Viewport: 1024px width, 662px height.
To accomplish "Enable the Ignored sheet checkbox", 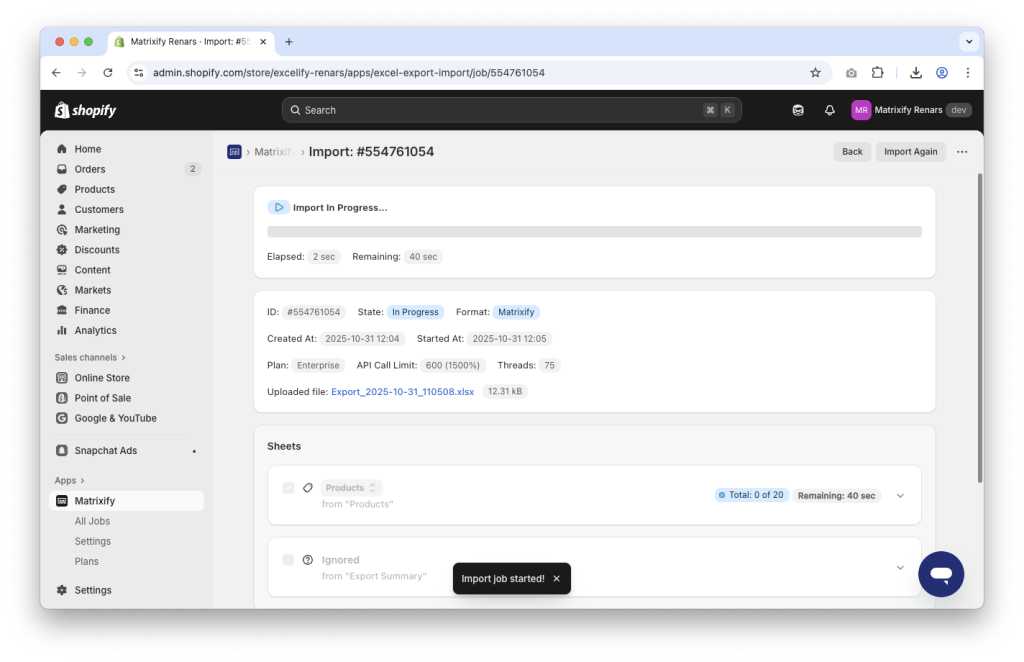I will pos(289,559).
